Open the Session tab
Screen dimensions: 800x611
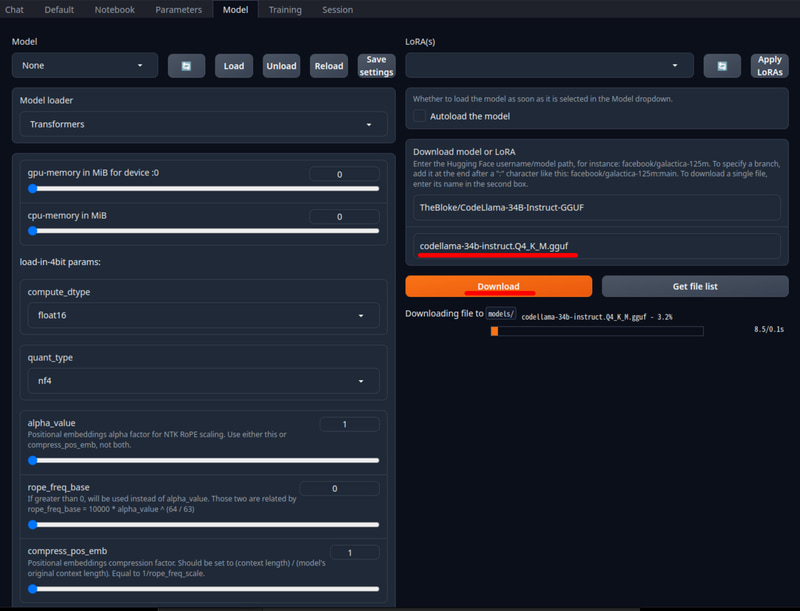pos(337,10)
